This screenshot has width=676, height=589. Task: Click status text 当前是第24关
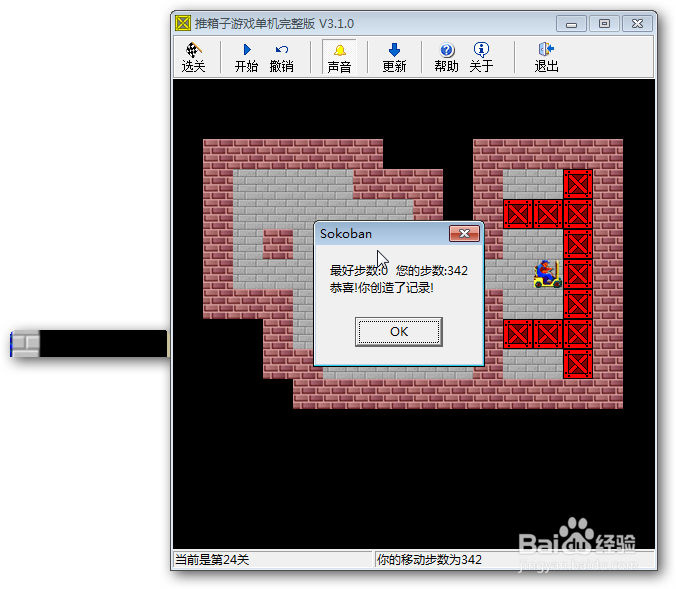pos(212,560)
